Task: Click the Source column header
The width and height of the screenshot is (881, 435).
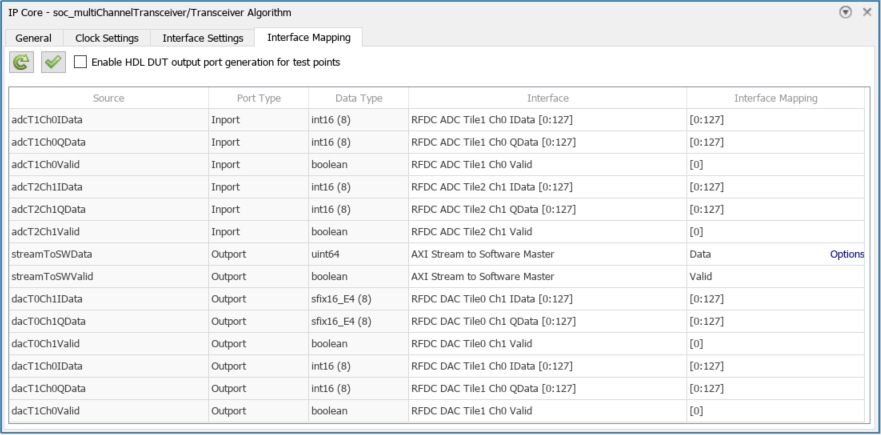Action: (x=108, y=98)
